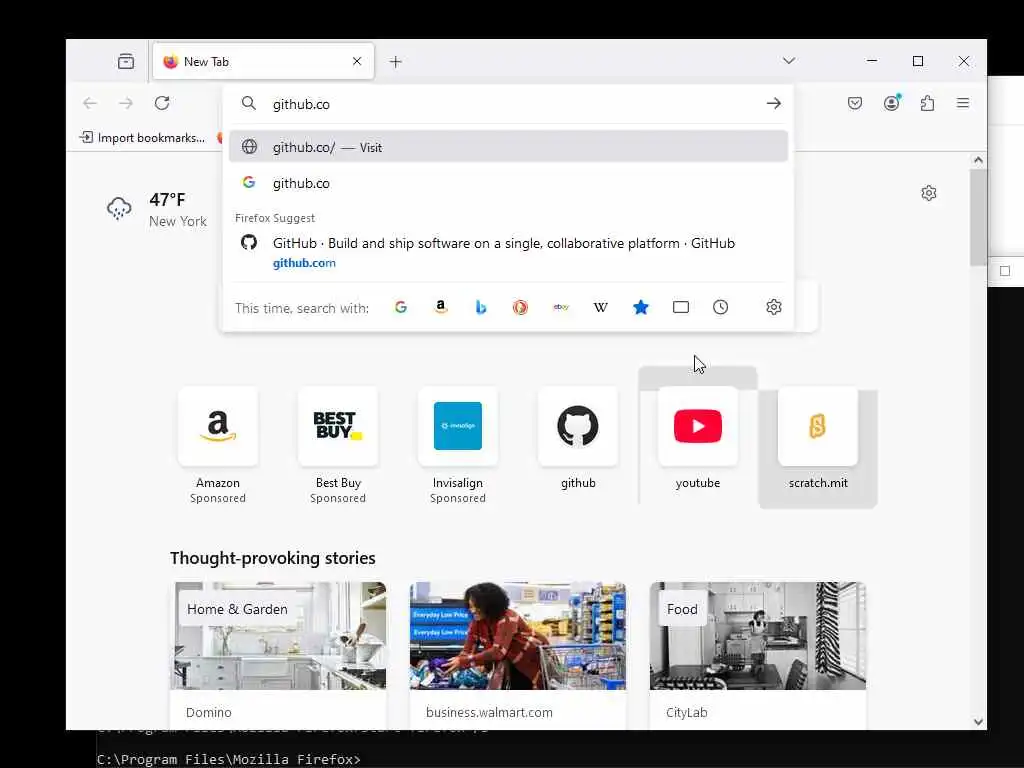This screenshot has width=1024, height=768.
Task: Search this time with DuckDuckGo
Action: click(520, 308)
